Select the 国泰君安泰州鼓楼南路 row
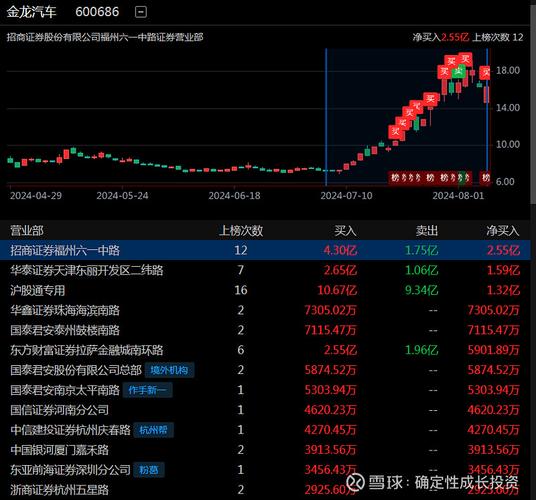 tap(265, 330)
